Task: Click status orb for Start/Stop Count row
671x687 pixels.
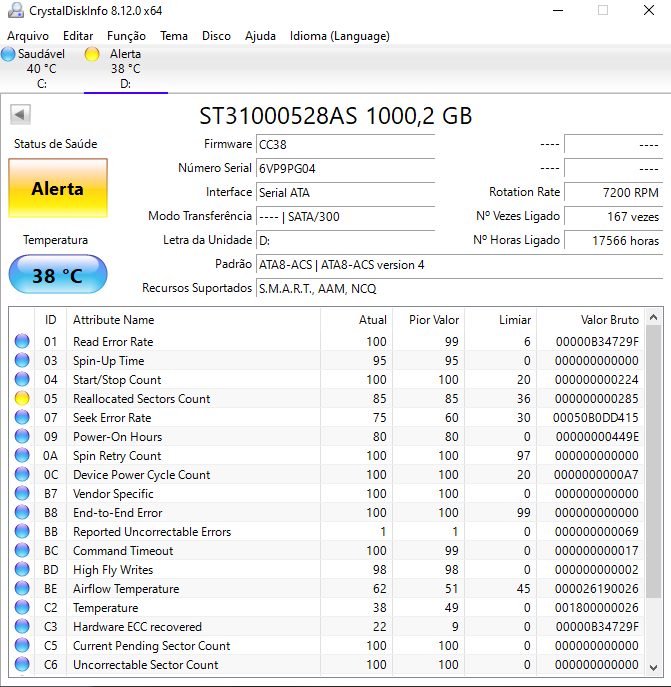Action: [22, 379]
